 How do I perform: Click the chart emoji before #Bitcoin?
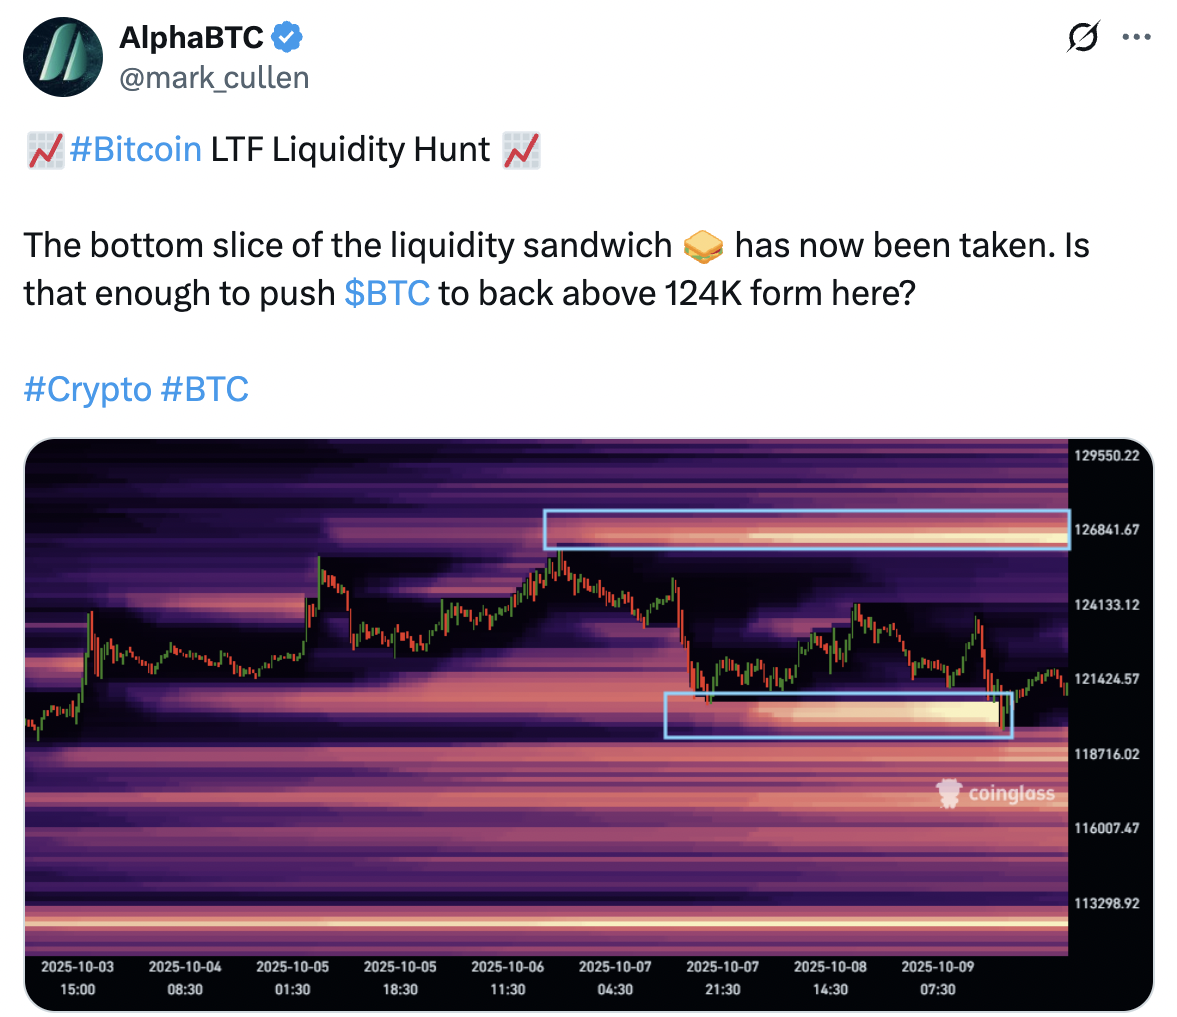[44, 150]
